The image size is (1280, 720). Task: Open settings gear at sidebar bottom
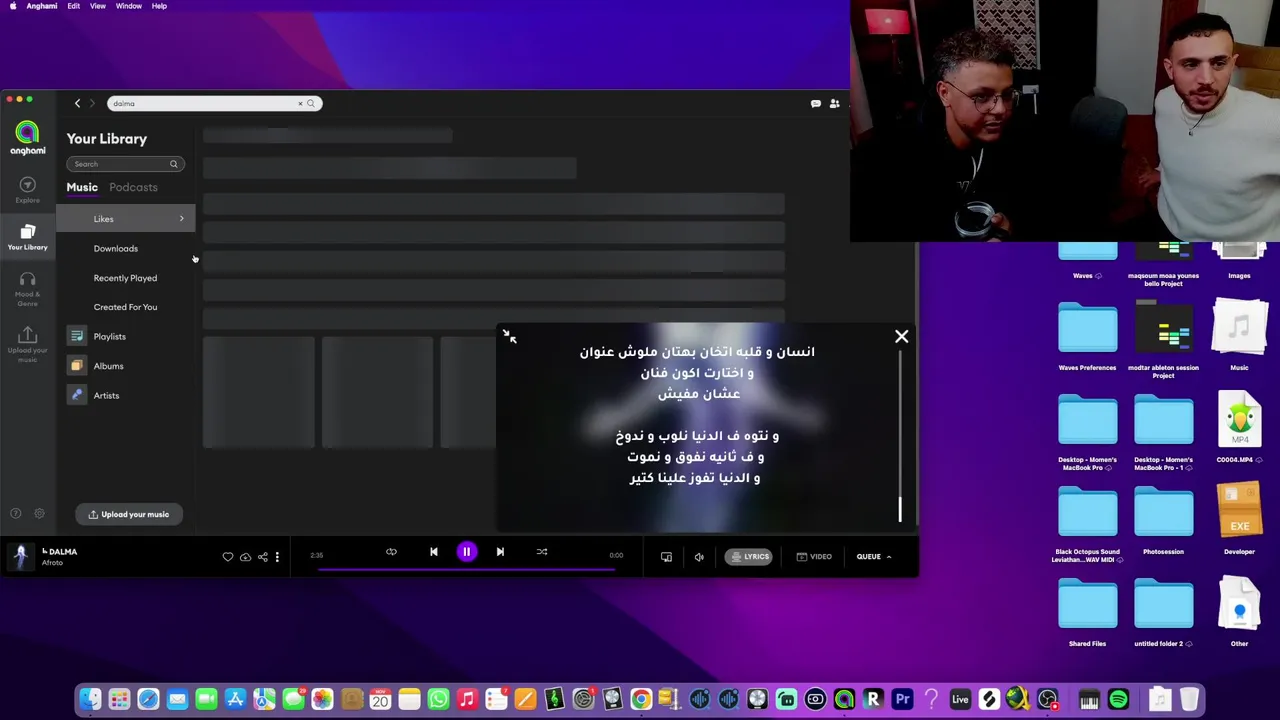pyautogui.click(x=39, y=514)
